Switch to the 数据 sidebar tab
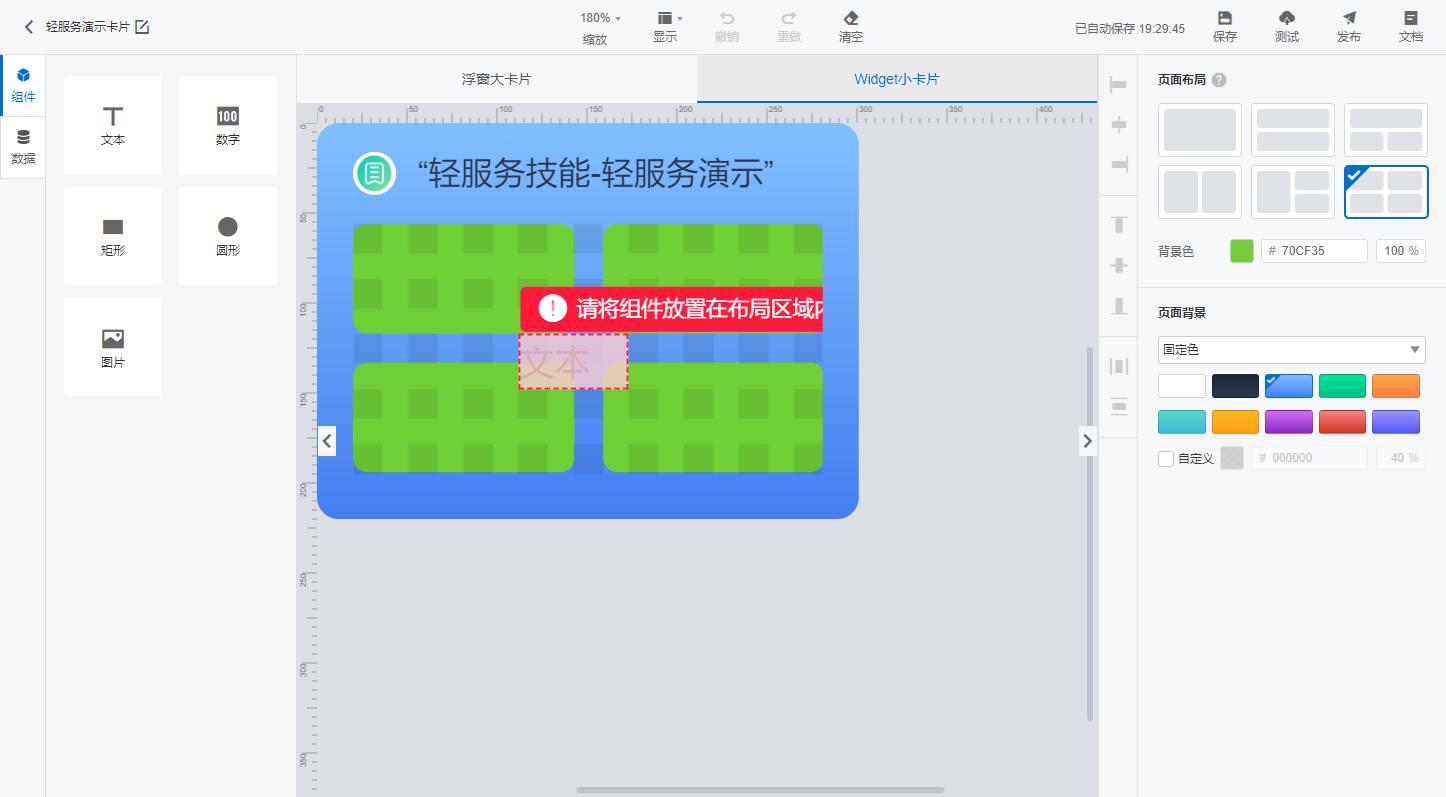This screenshot has height=797, width=1446. pyautogui.click(x=23, y=147)
